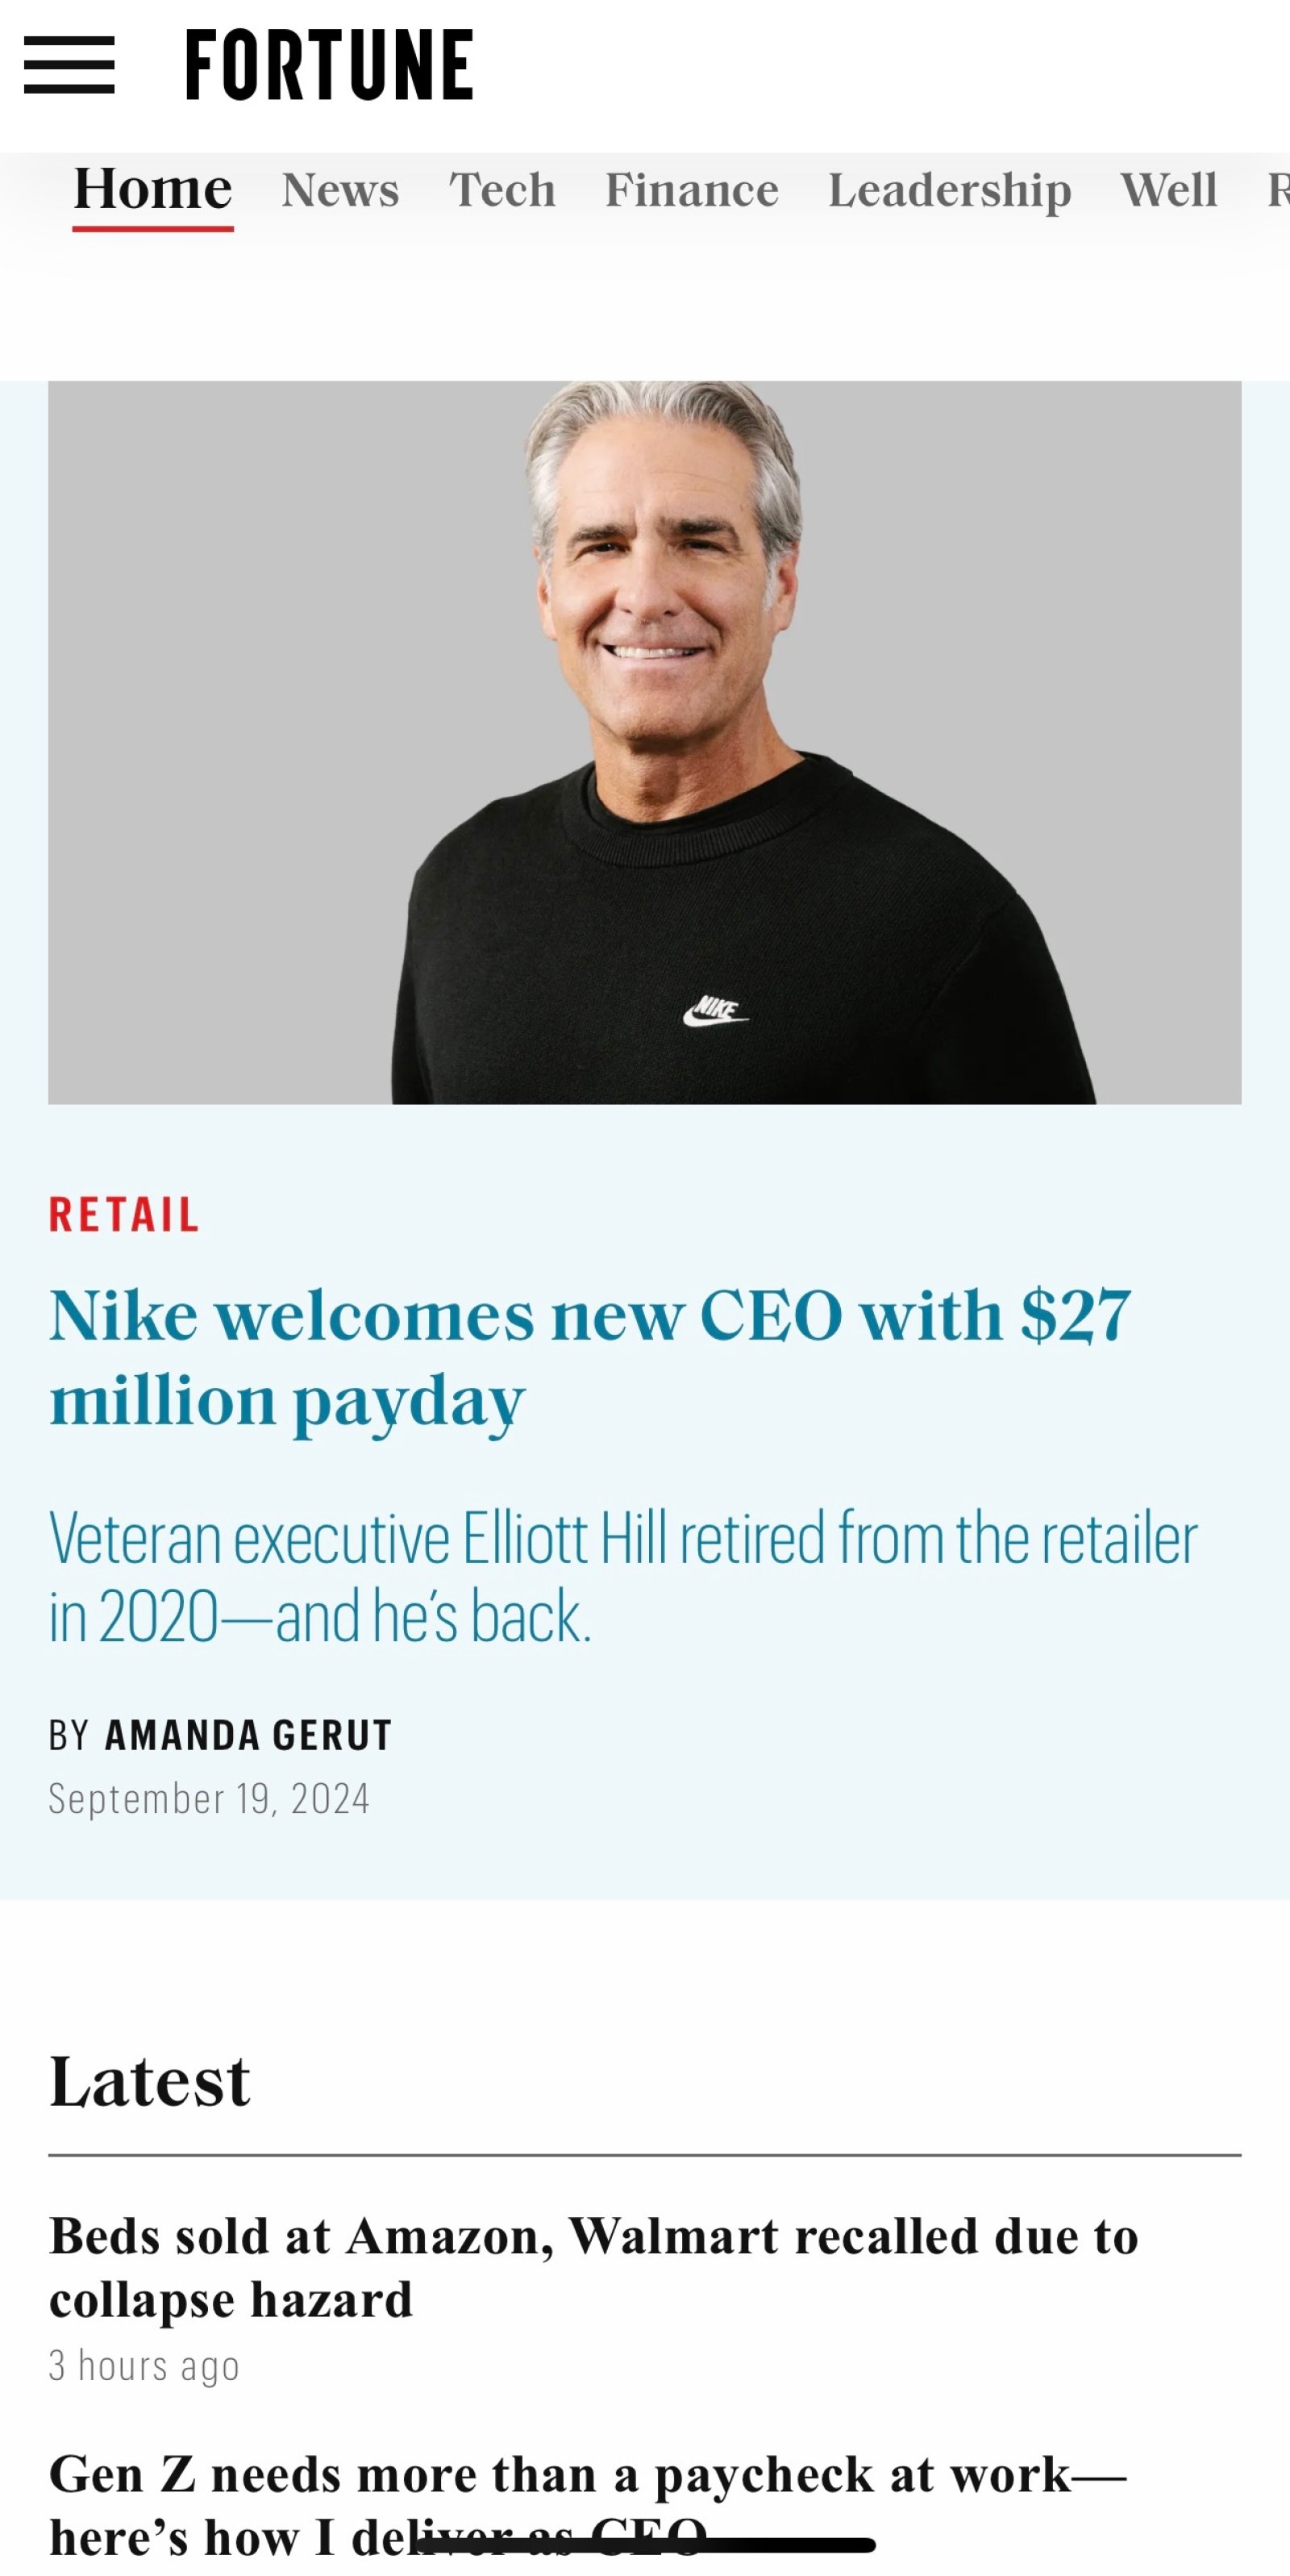Go to the Finance tab
The width and height of the screenshot is (1290, 2576).
pos(692,189)
